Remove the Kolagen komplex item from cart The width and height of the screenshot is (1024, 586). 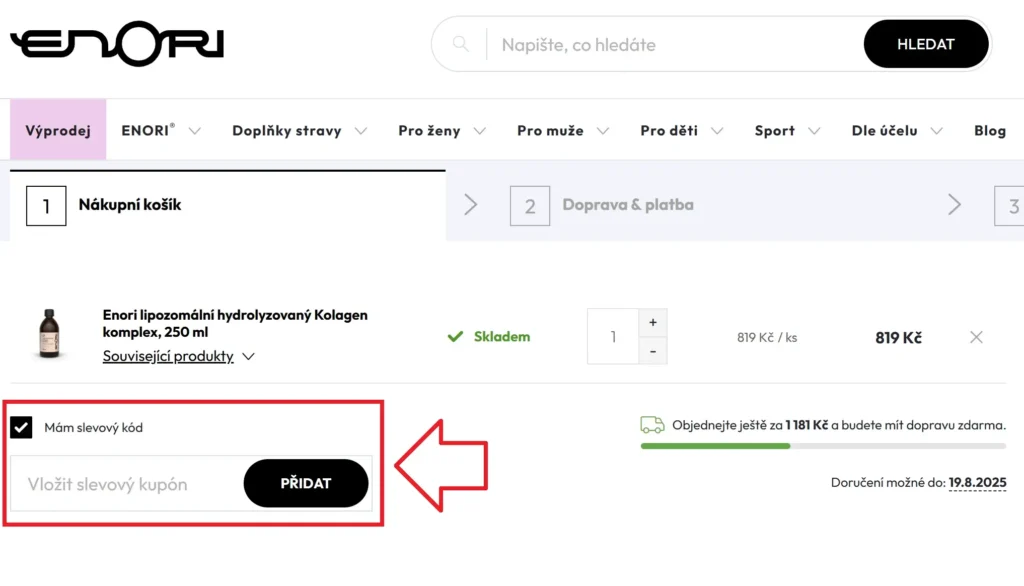976,337
